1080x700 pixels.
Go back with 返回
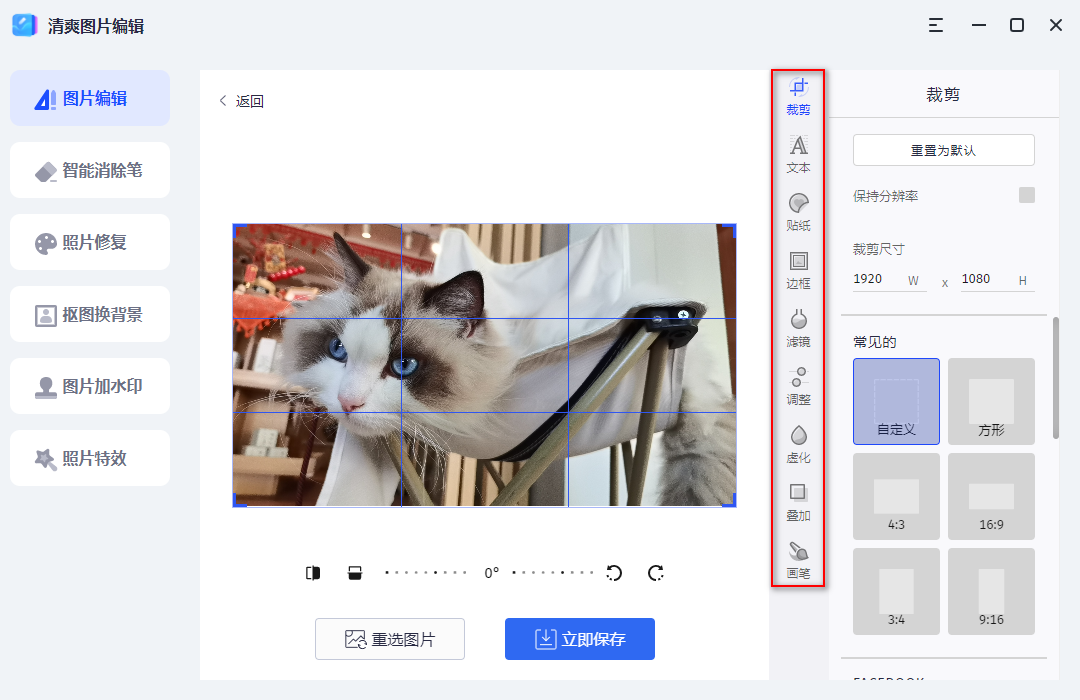(x=242, y=101)
